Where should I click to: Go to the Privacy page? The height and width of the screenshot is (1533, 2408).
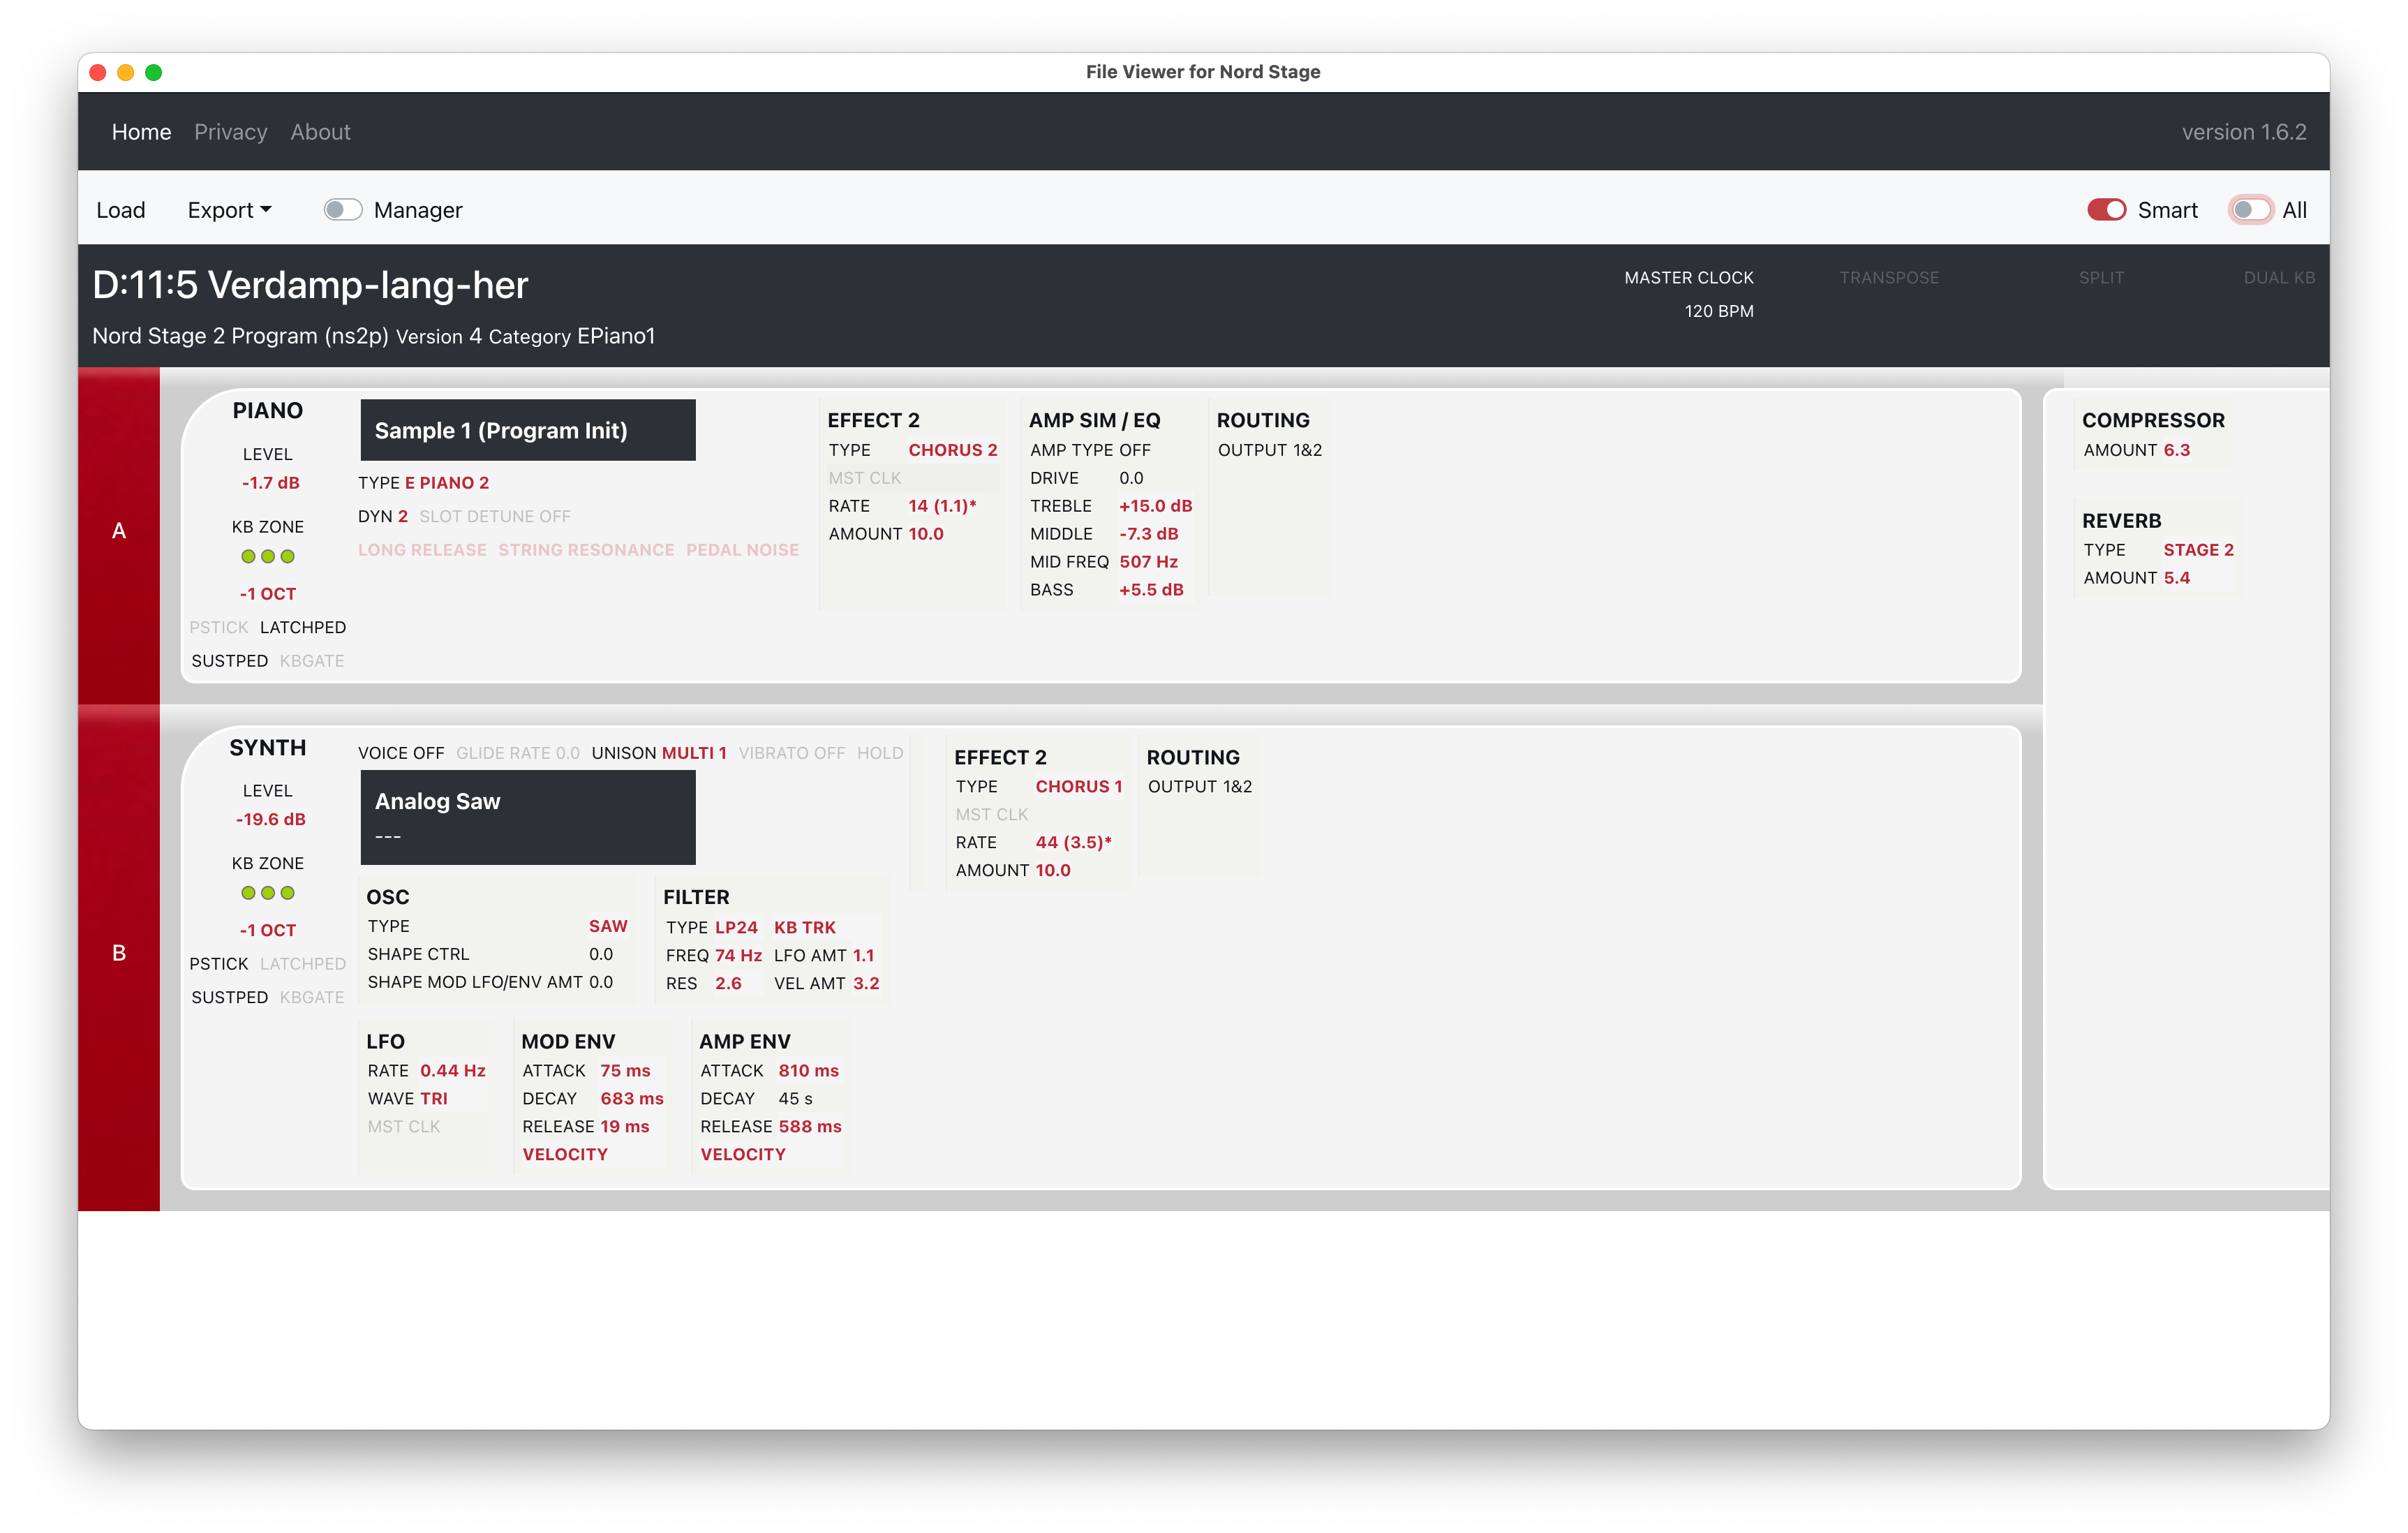point(230,131)
